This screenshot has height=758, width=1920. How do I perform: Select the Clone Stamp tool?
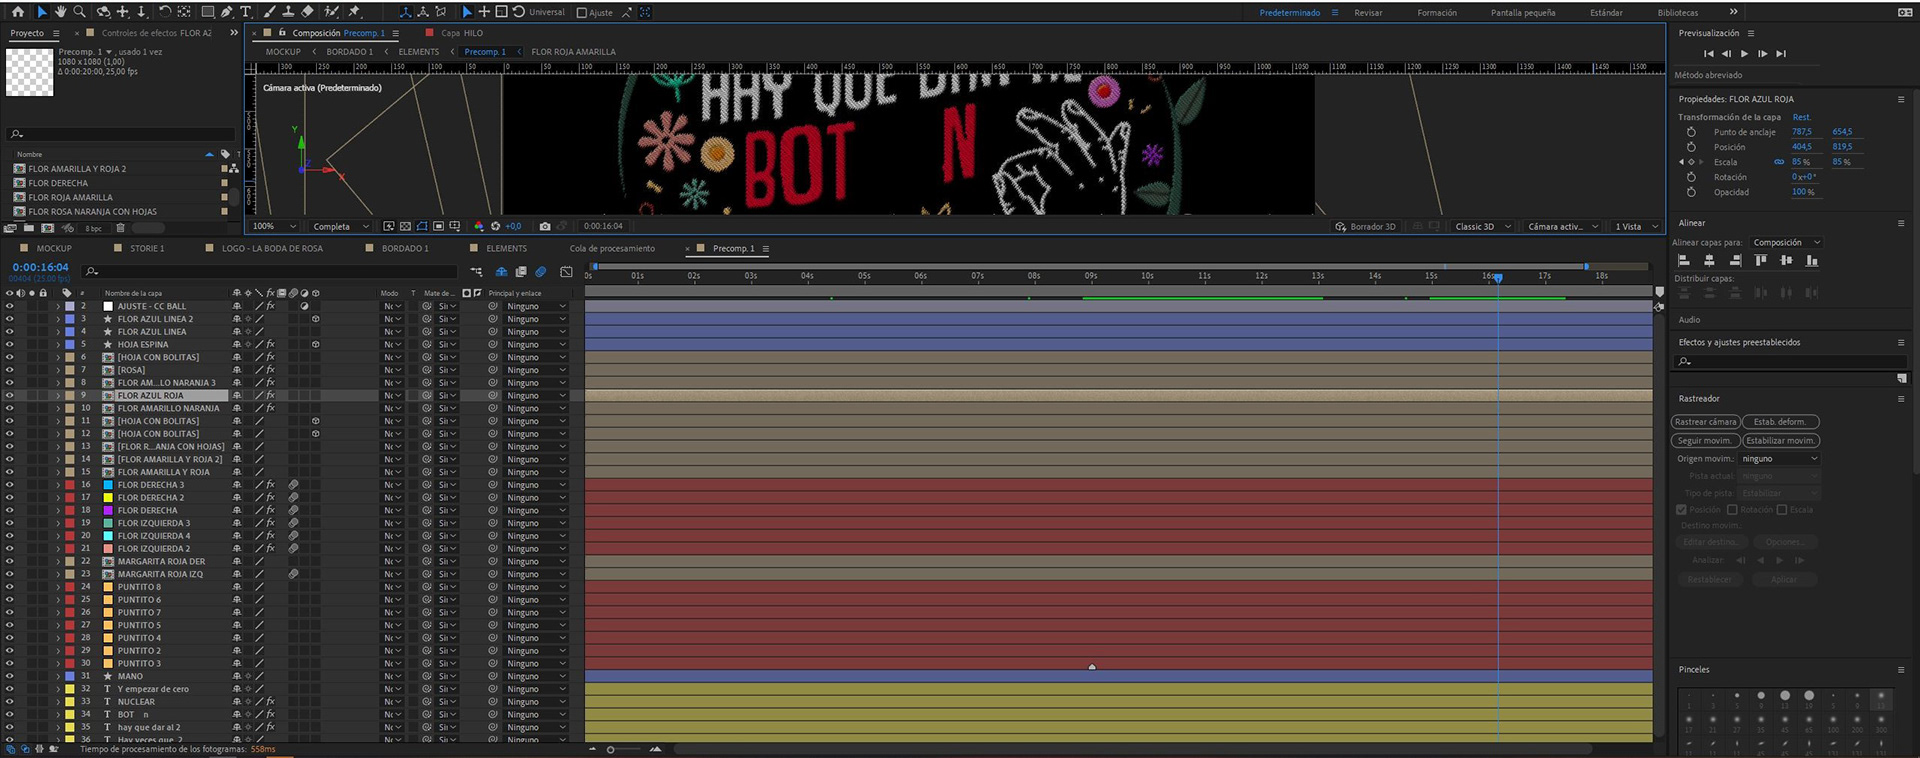pos(288,12)
